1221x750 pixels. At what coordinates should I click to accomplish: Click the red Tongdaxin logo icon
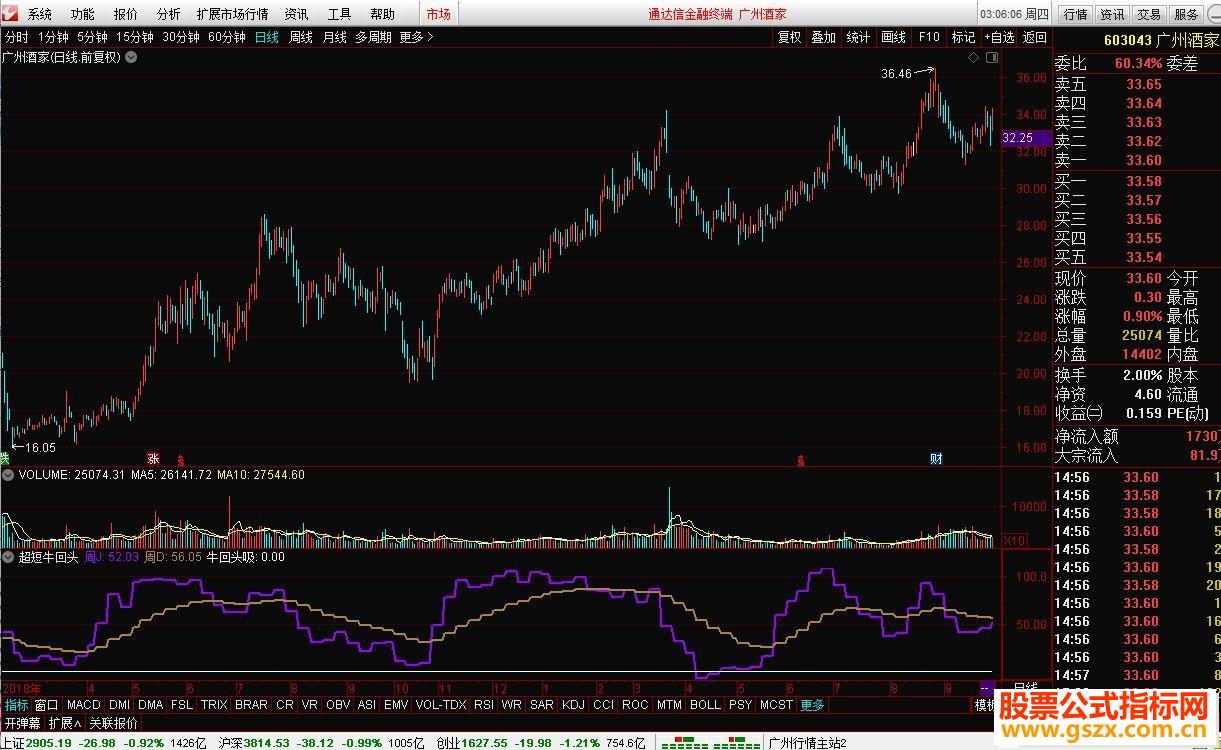pyautogui.click(x=11, y=14)
